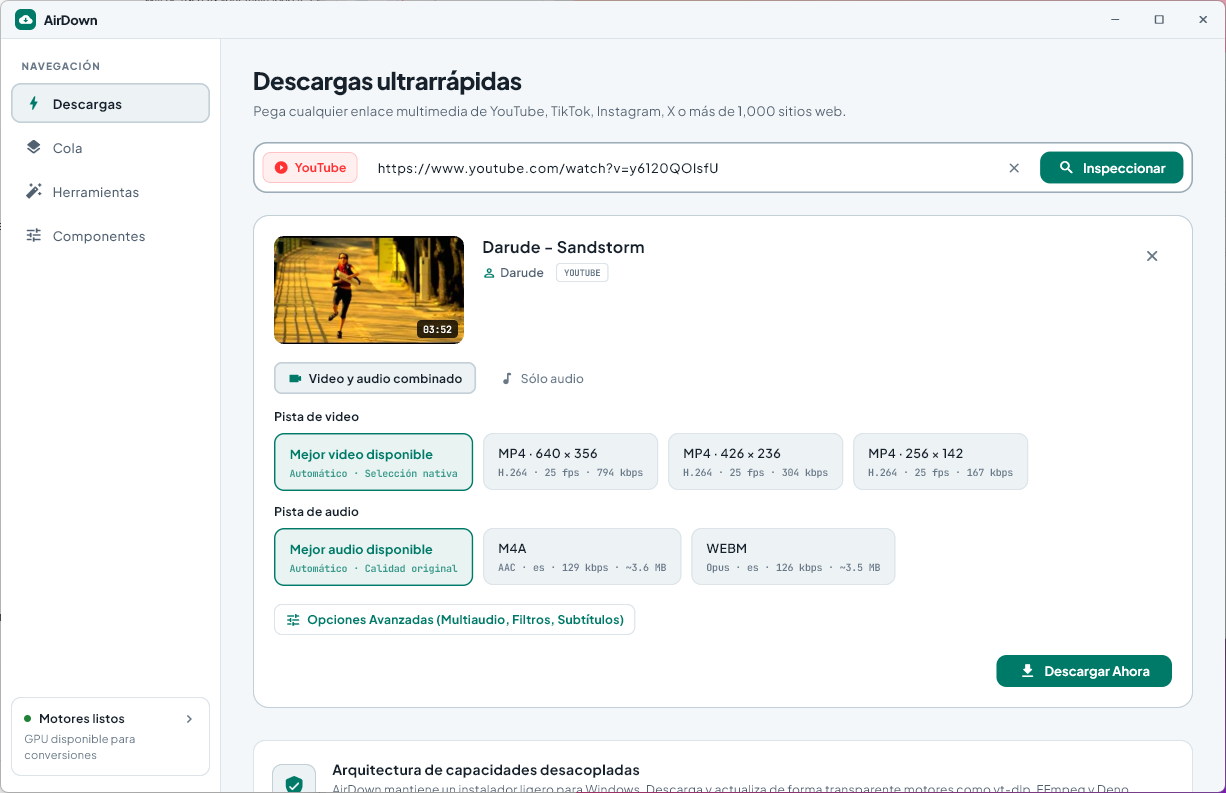Choose the WEBM Opus audio track
Image resolution: width=1226 pixels, height=793 pixels.
coord(793,556)
